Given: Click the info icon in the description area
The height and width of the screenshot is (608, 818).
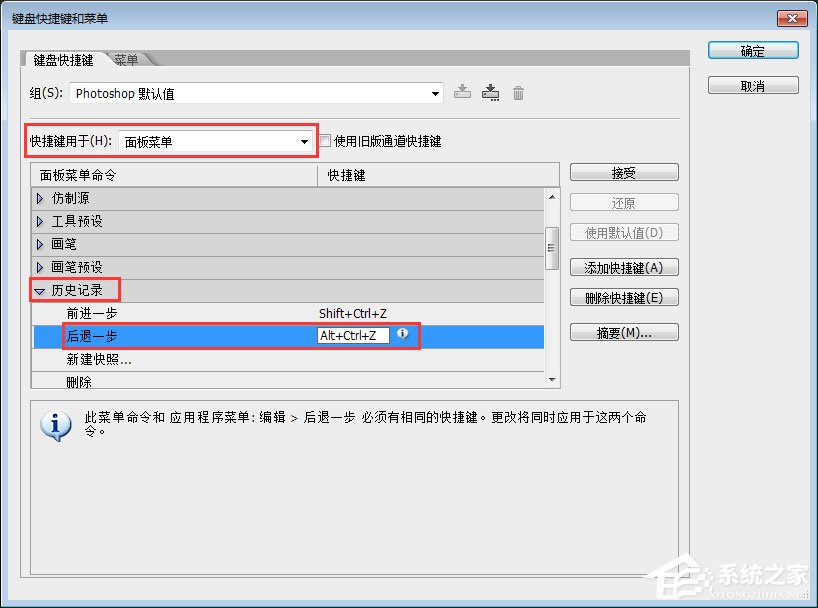Looking at the screenshot, I should point(54,427).
